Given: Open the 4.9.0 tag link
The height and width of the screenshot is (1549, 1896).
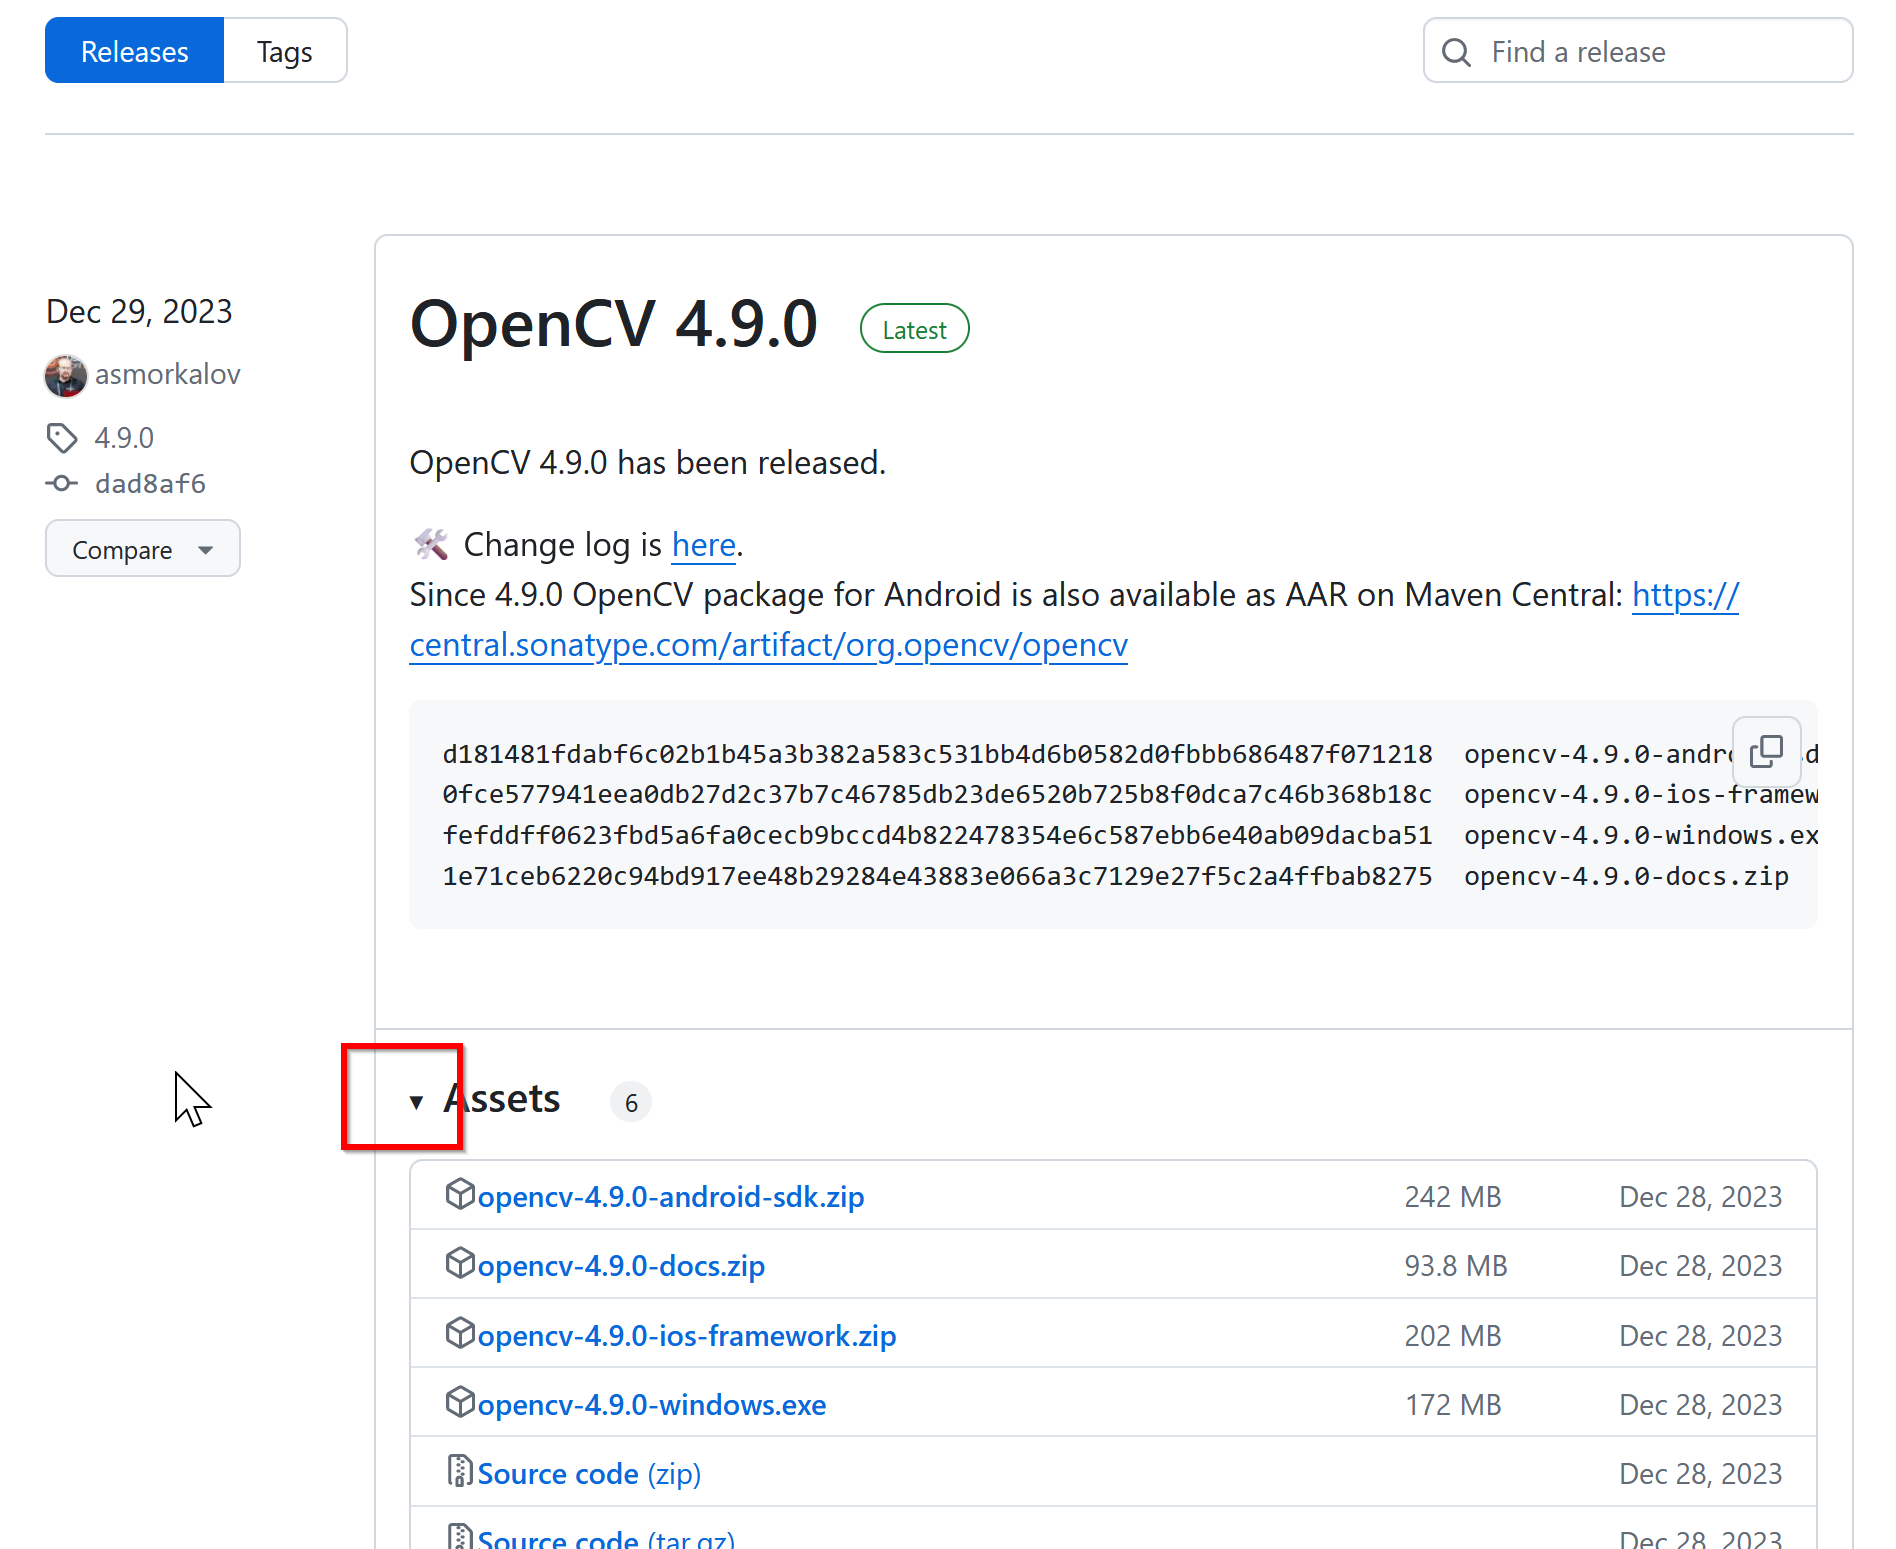Looking at the screenshot, I should 124,438.
